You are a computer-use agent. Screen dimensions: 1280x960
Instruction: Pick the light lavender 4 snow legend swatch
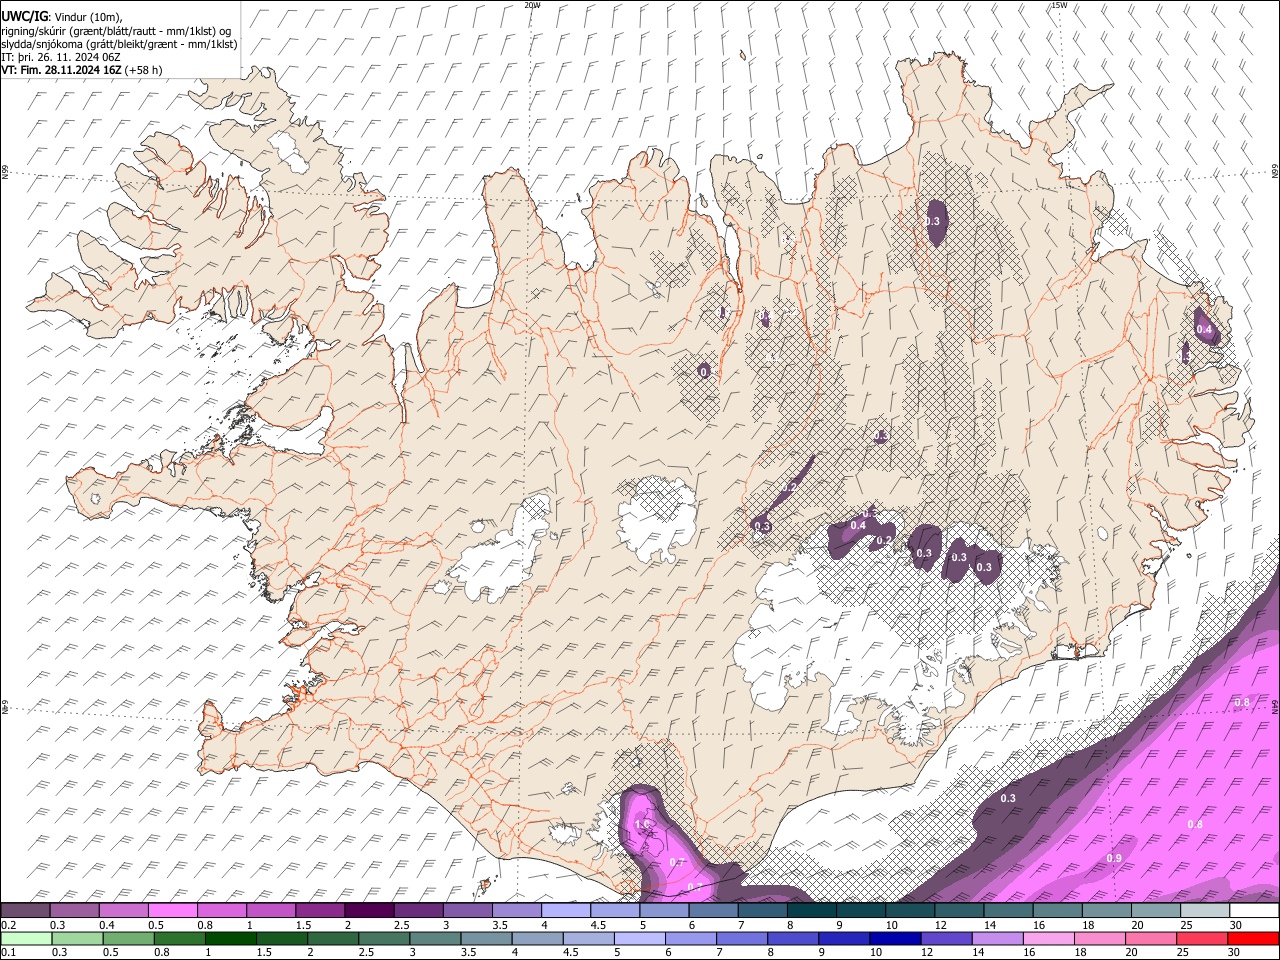(565, 911)
